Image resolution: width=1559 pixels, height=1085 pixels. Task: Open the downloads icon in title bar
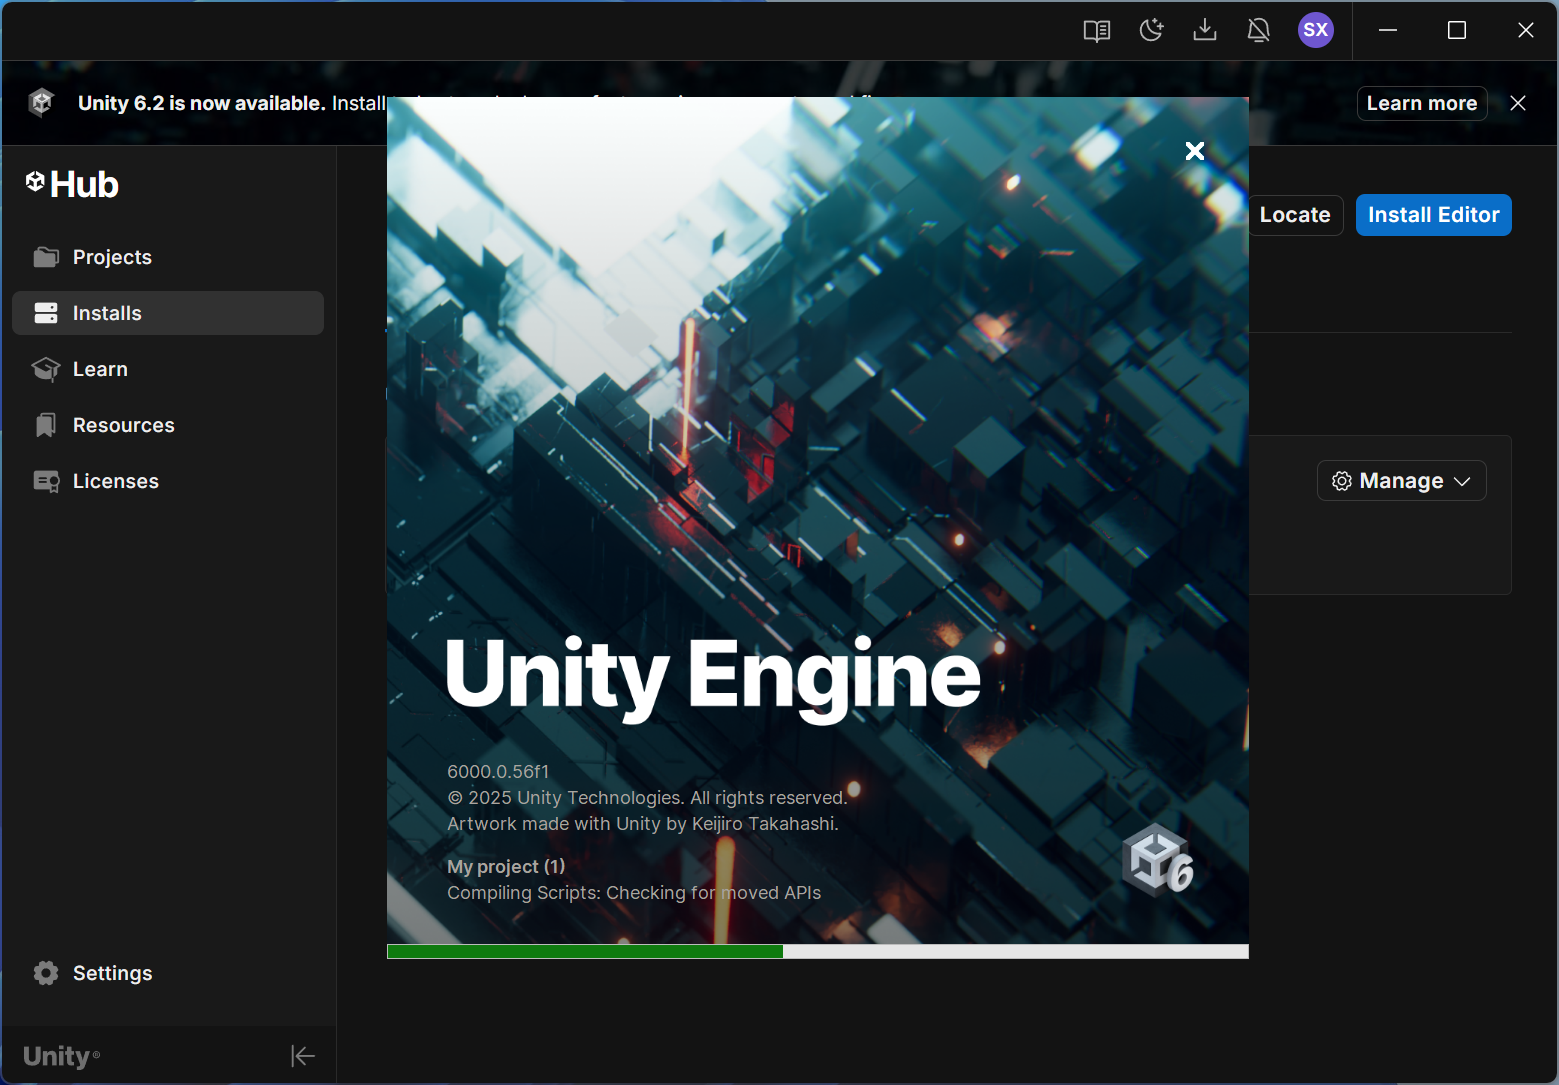1205,30
